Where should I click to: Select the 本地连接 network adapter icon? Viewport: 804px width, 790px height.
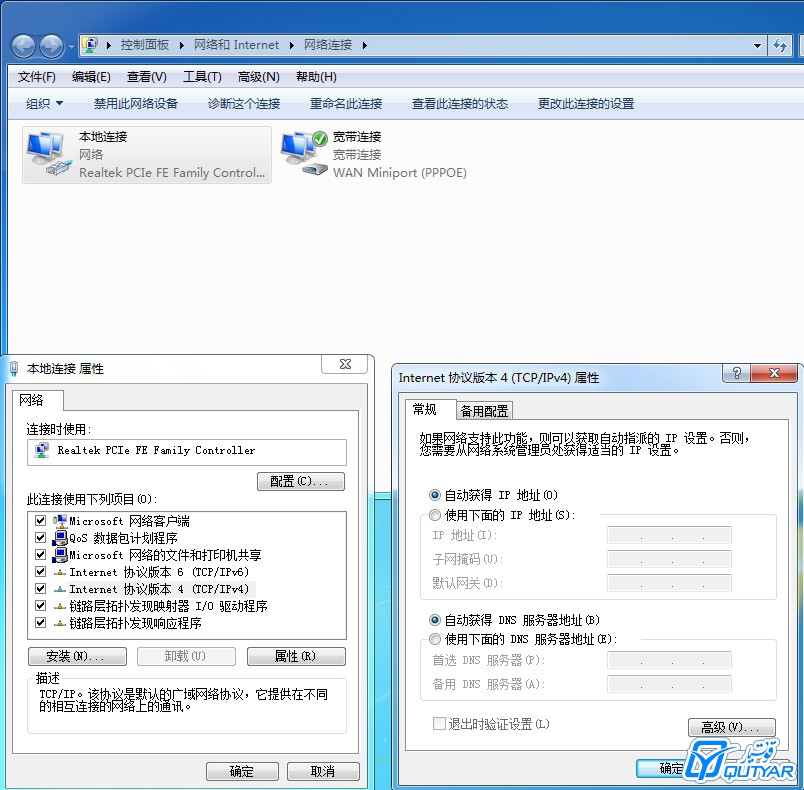(x=48, y=154)
